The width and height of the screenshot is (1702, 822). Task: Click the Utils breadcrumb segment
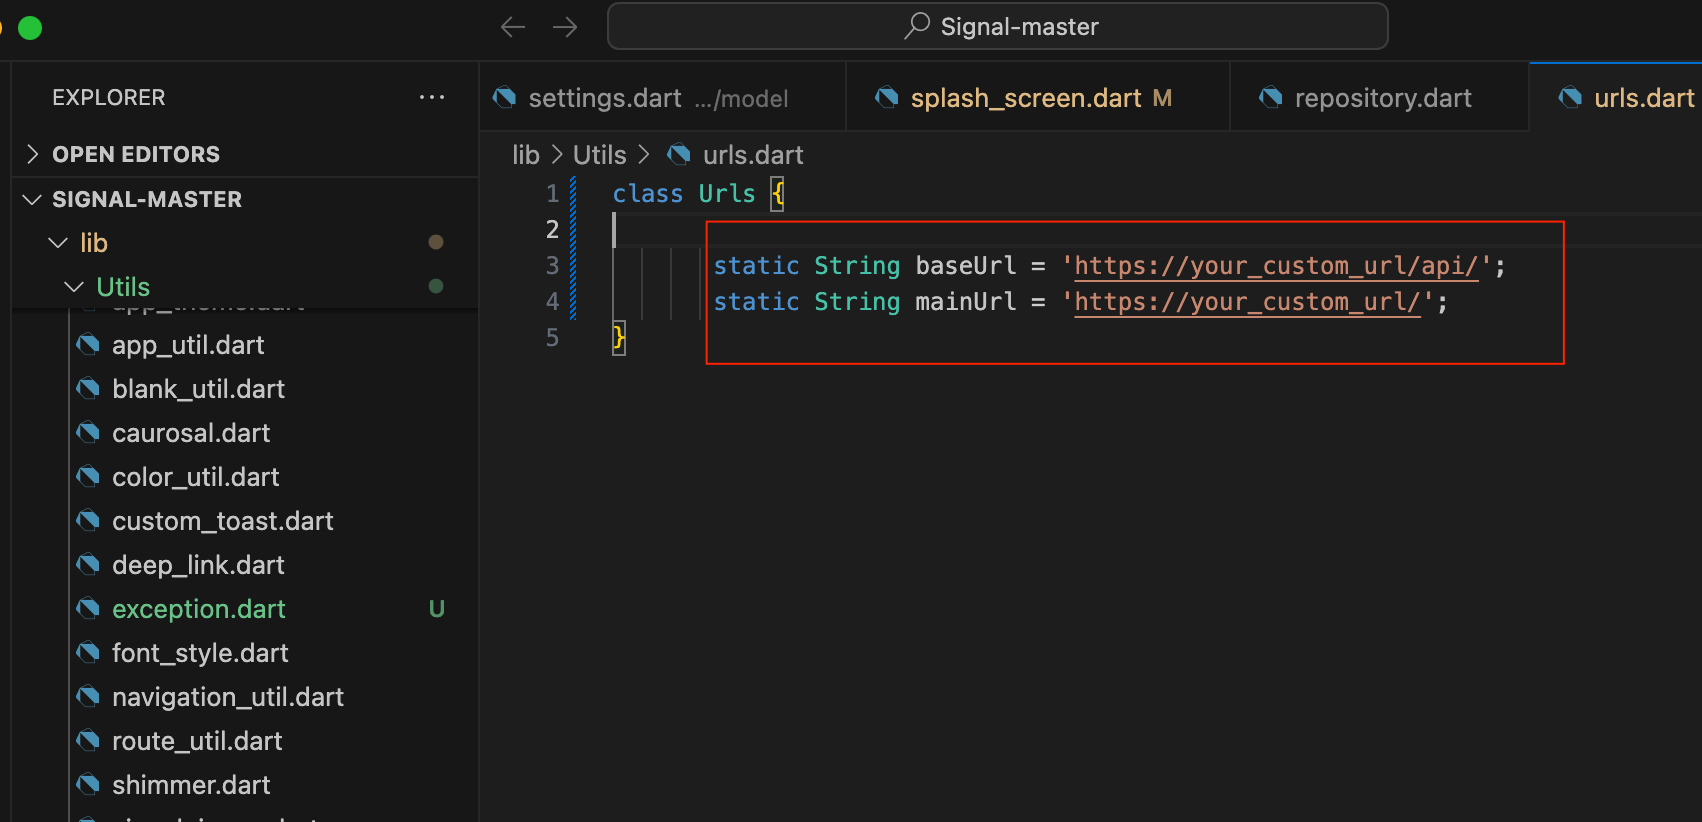coord(599,155)
